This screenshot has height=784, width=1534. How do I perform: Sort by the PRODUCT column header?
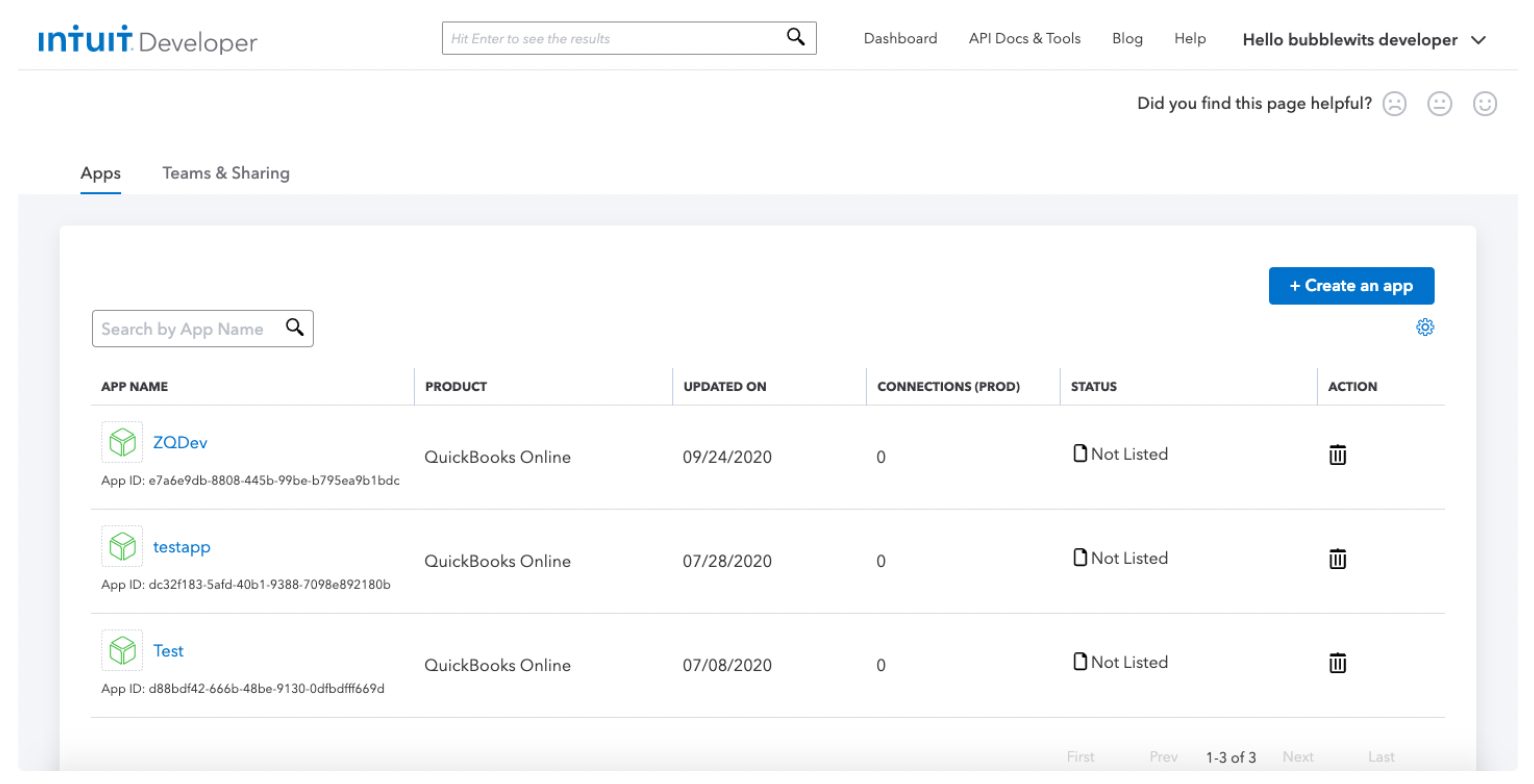pos(456,386)
